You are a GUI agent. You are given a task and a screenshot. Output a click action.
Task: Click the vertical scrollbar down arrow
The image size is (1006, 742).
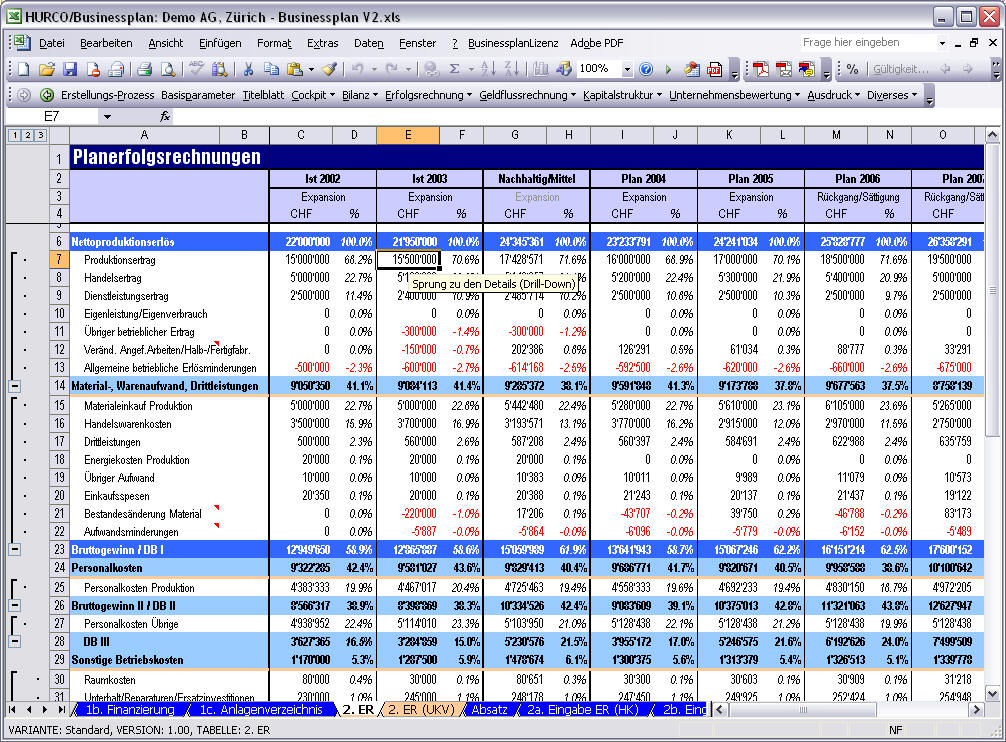point(992,693)
